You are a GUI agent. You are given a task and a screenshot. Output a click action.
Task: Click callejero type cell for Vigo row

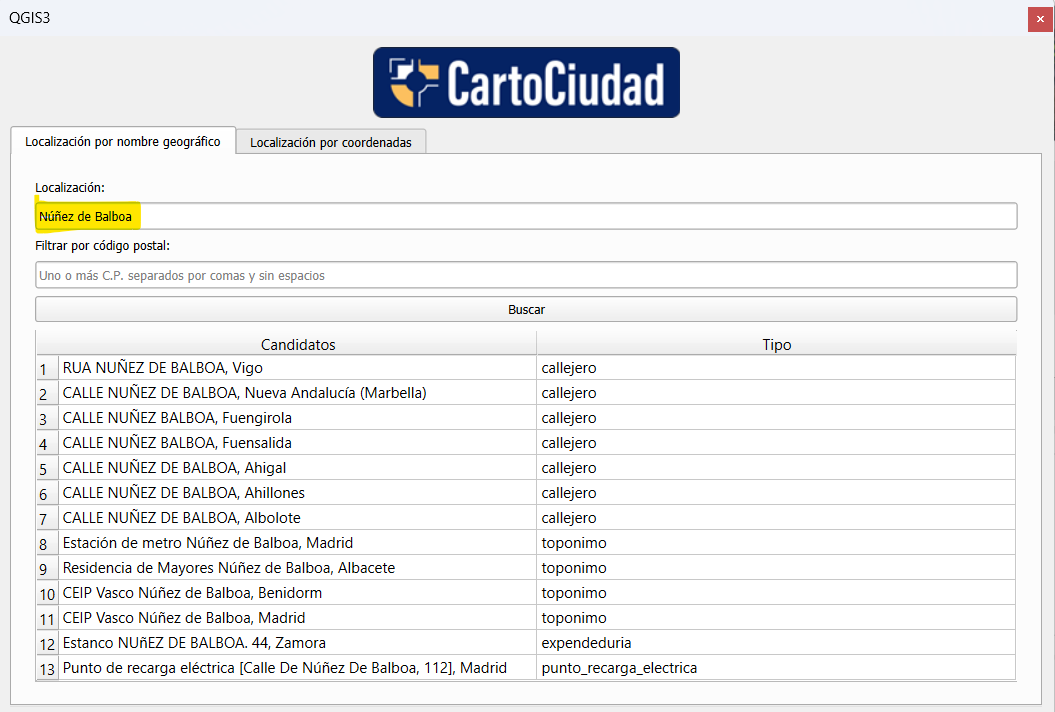[x=776, y=368]
